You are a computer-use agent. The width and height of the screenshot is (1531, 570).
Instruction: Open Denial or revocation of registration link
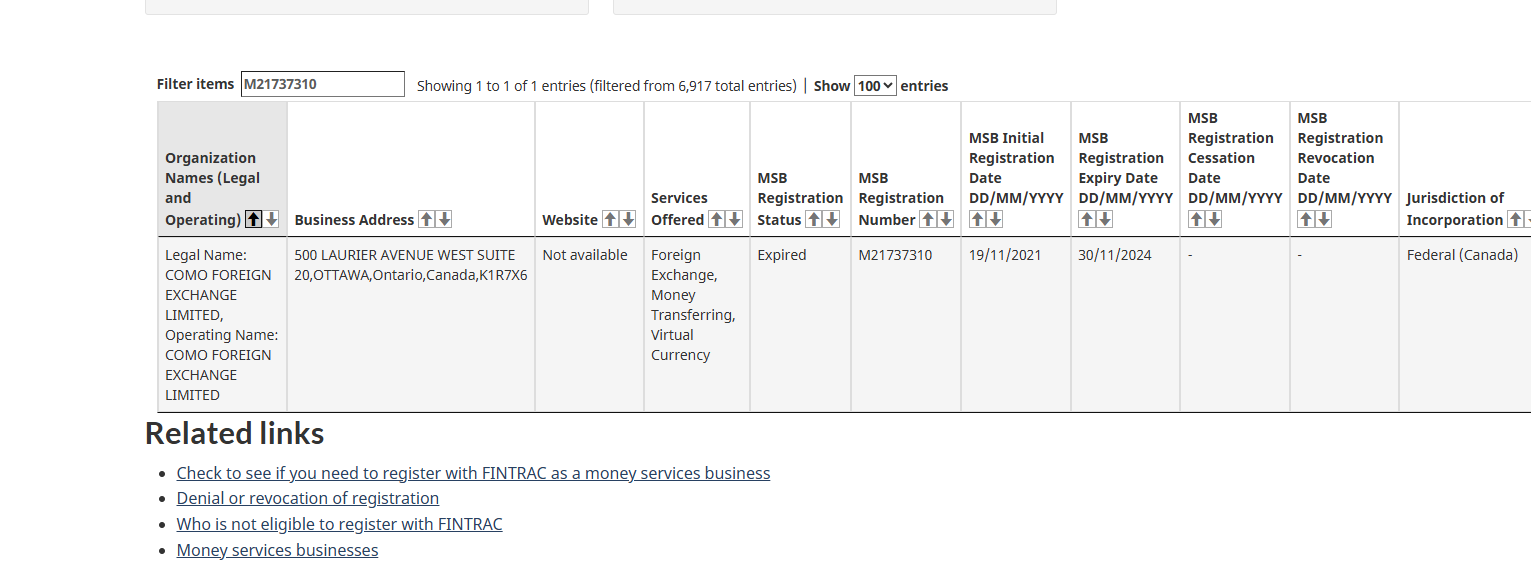[307, 498]
